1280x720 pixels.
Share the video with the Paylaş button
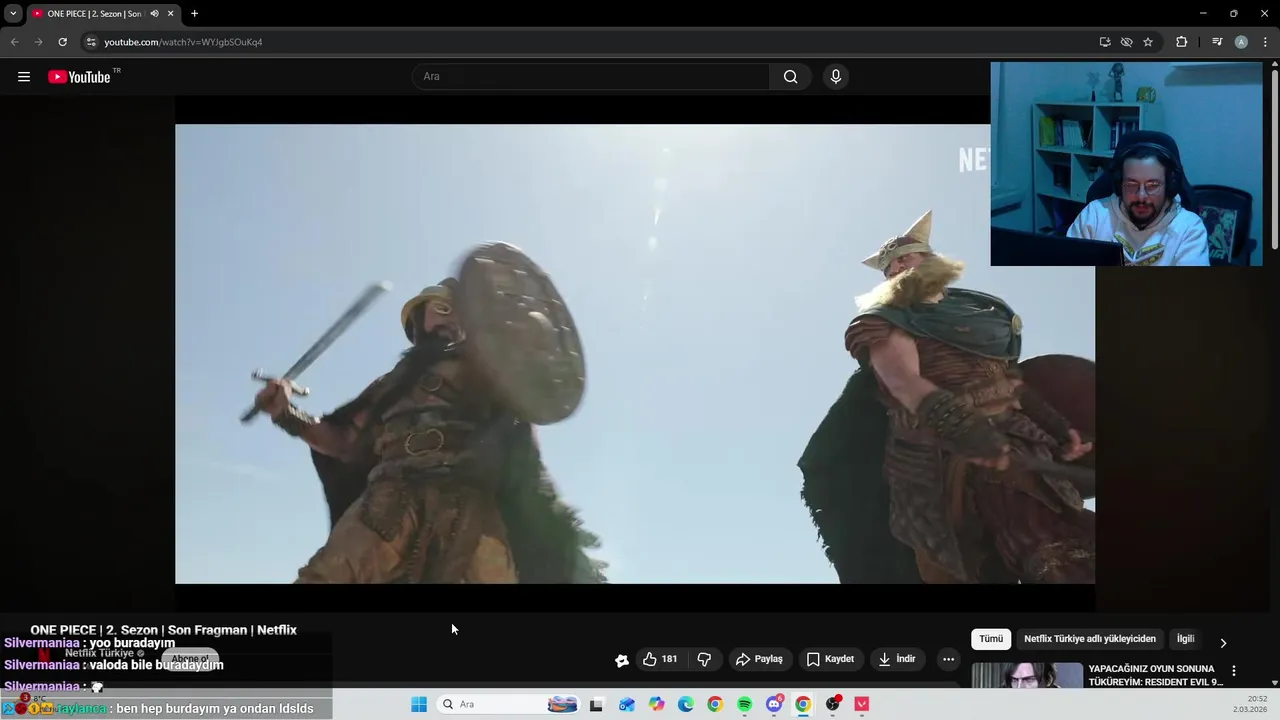(759, 659)
